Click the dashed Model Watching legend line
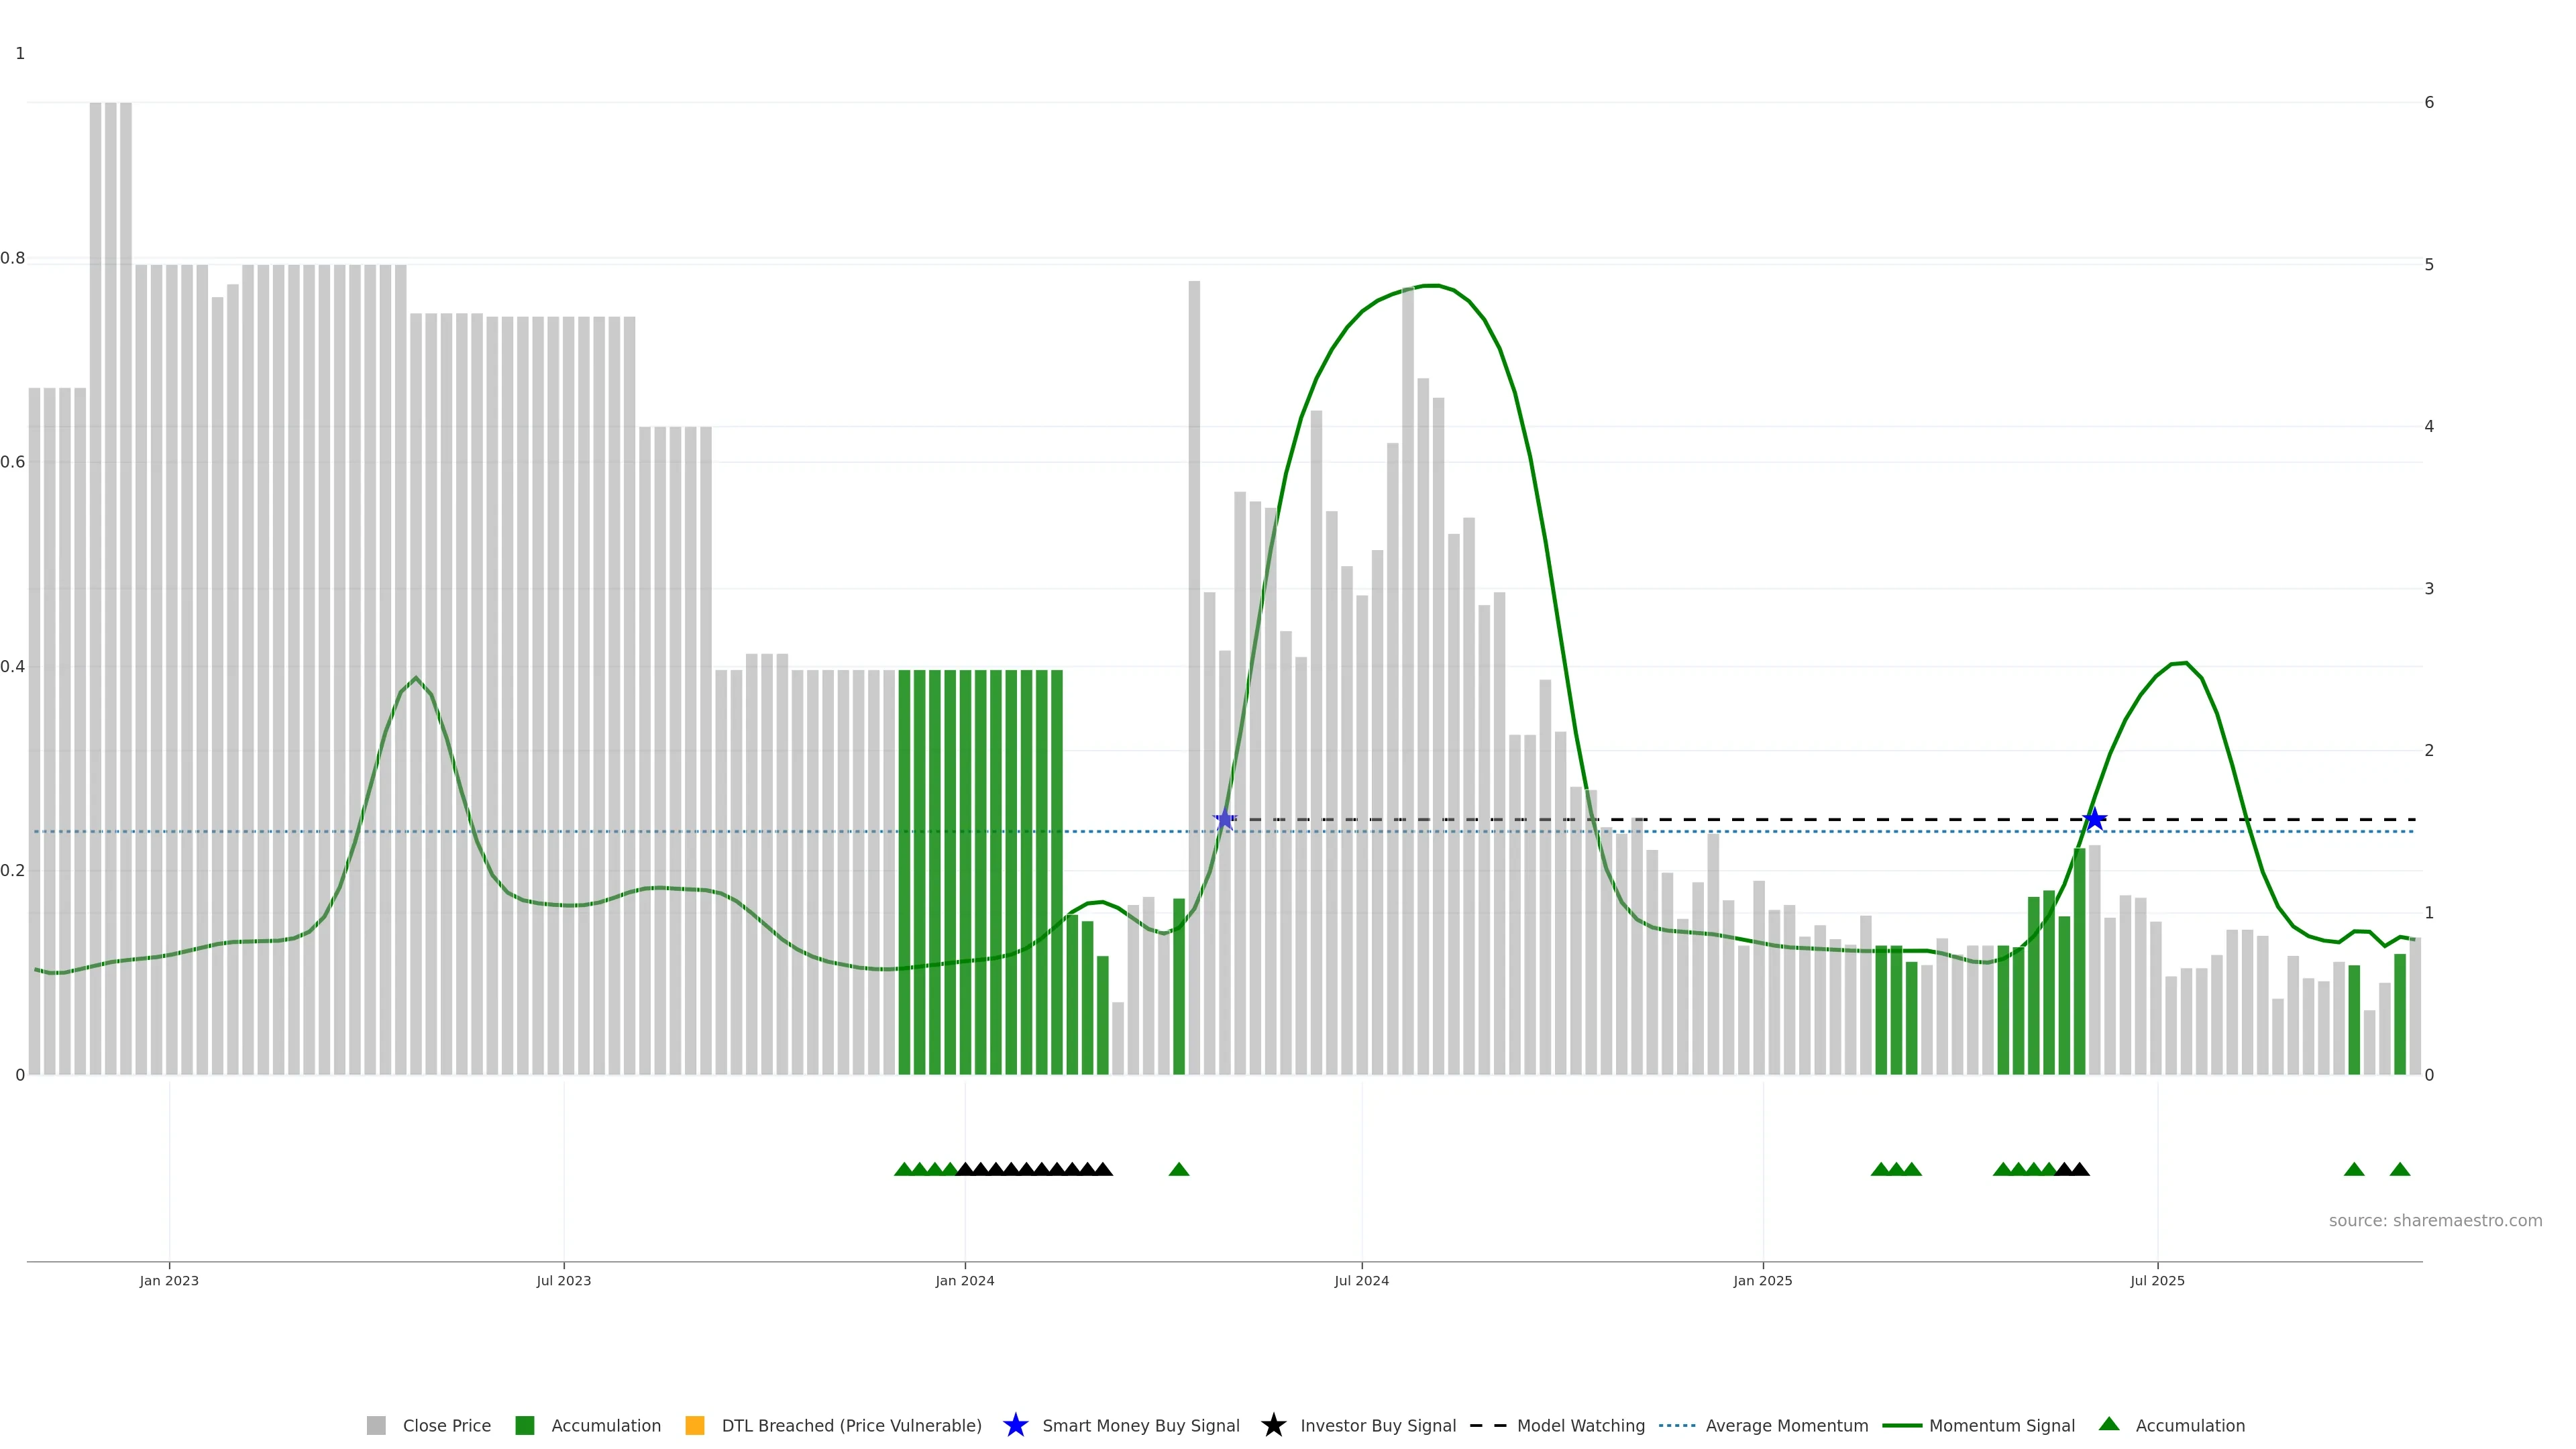This screenshot has width=2576, height=1449. point(1488,1425)
